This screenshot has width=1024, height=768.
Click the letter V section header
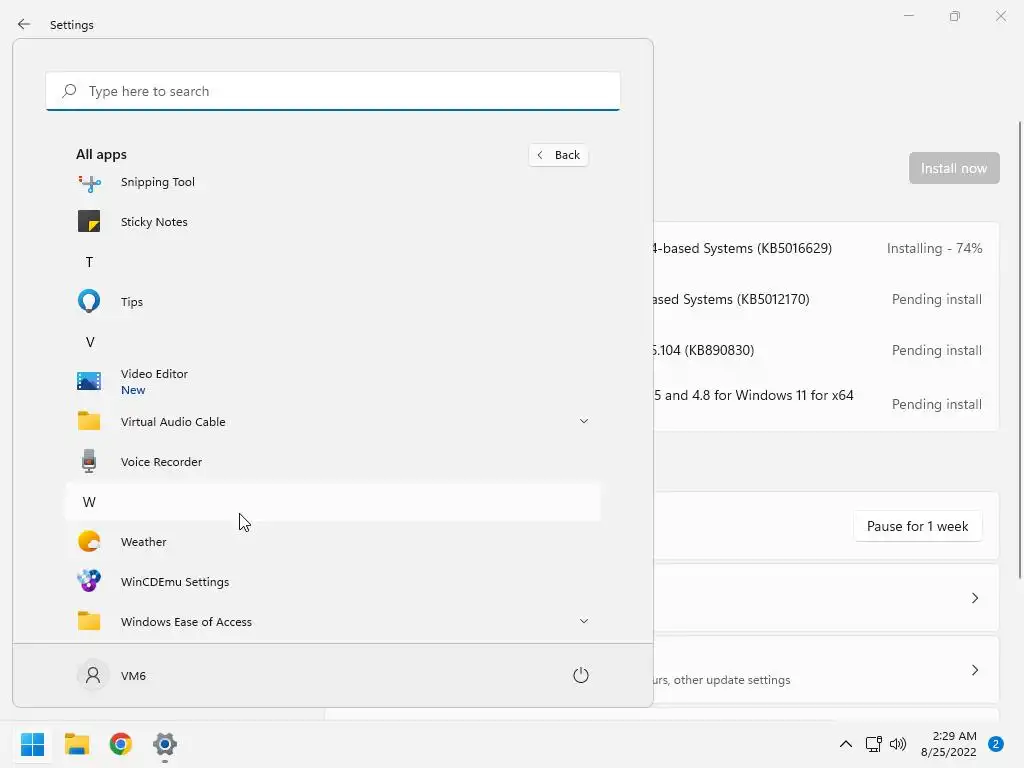[x=90, y=342]
